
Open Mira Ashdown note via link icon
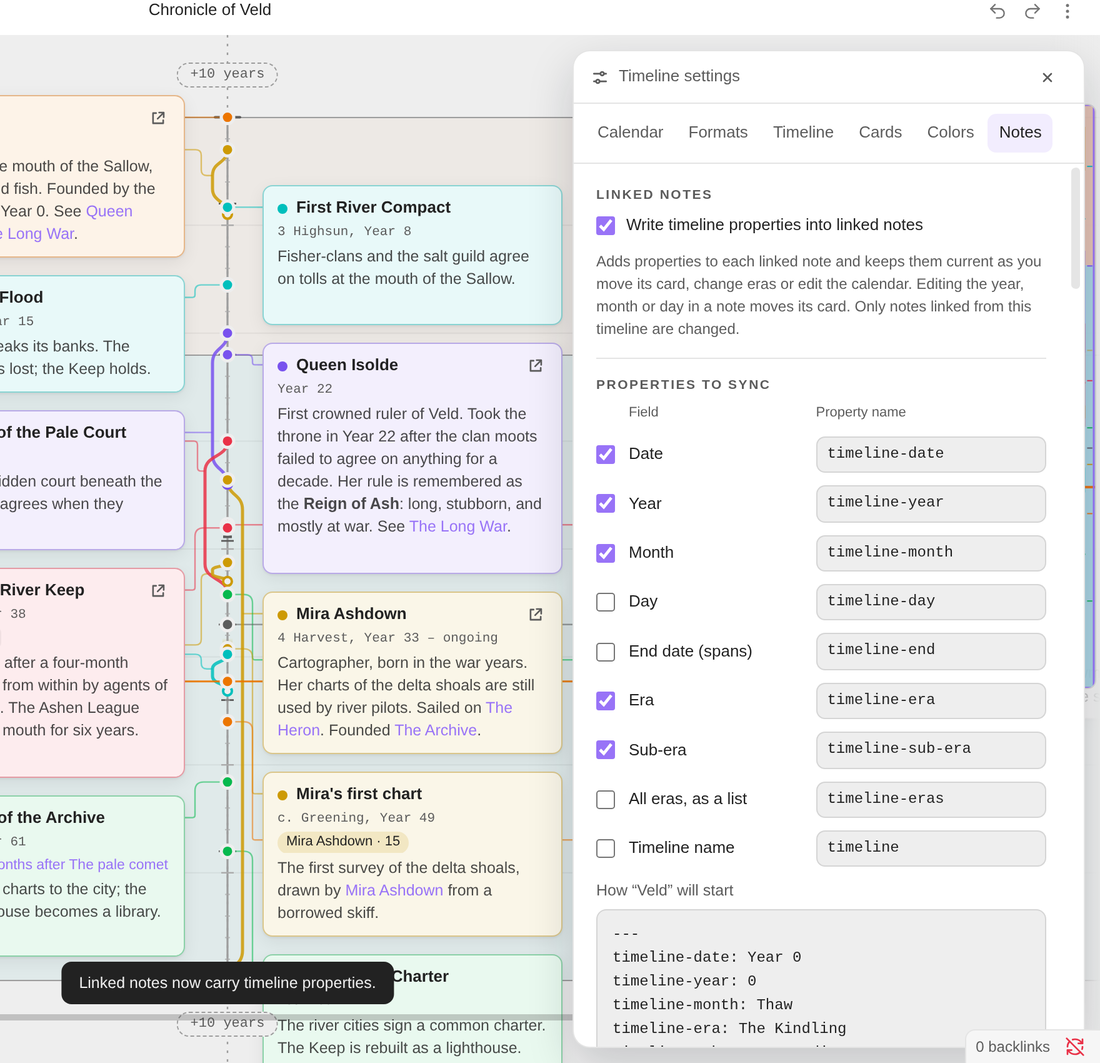(x=535, y=615)
